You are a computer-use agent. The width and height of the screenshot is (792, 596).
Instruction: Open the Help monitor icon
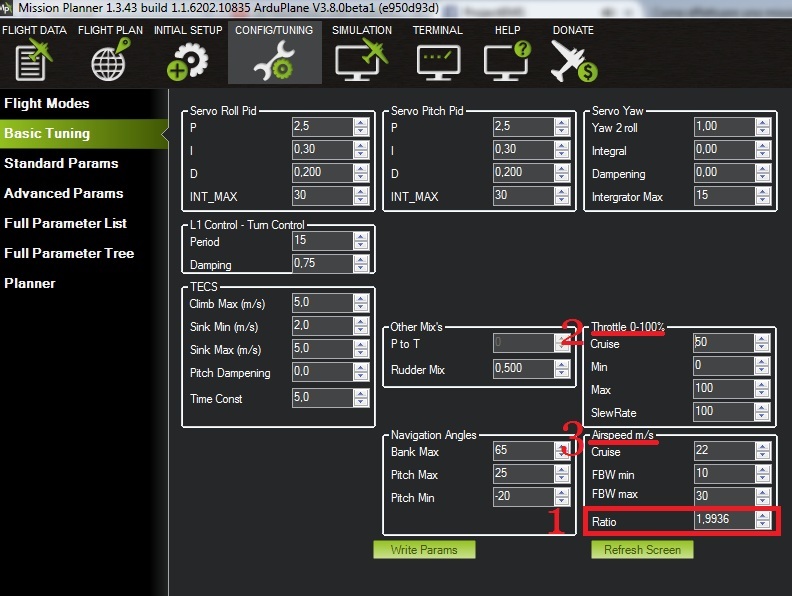coord(507,62)
